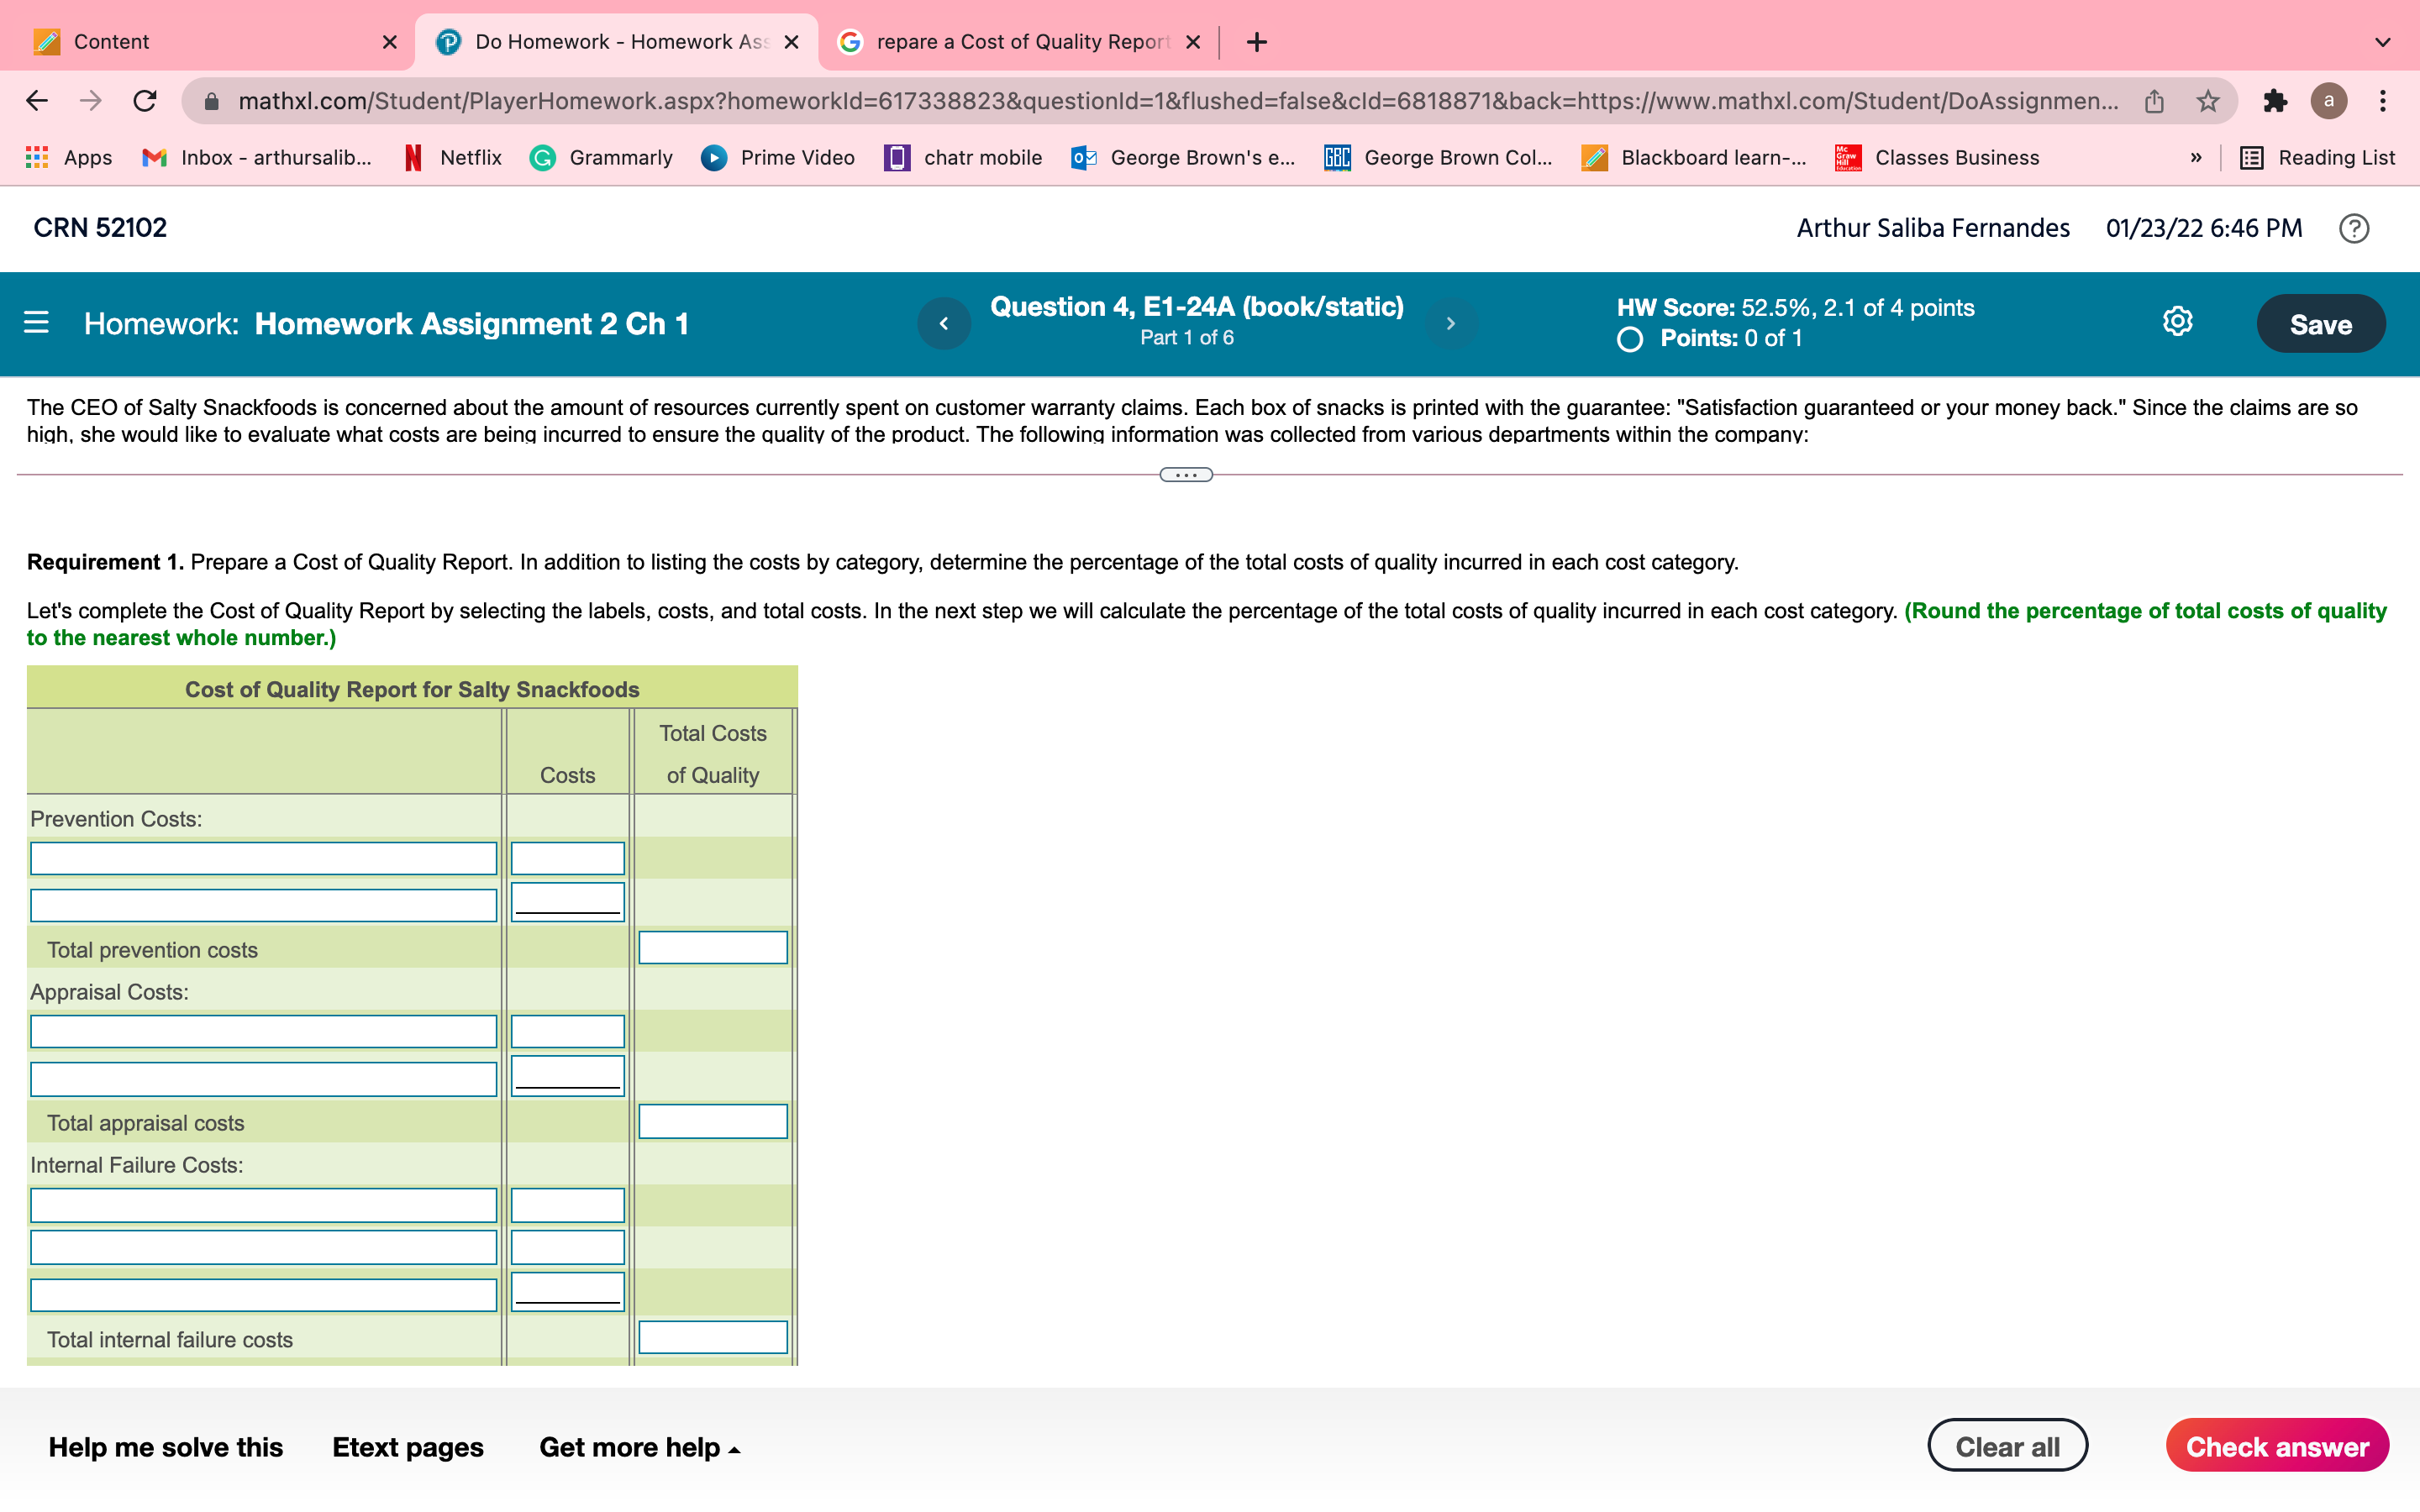Reload the page
Screen dimensions: 2420x1512
pos(145,101)
